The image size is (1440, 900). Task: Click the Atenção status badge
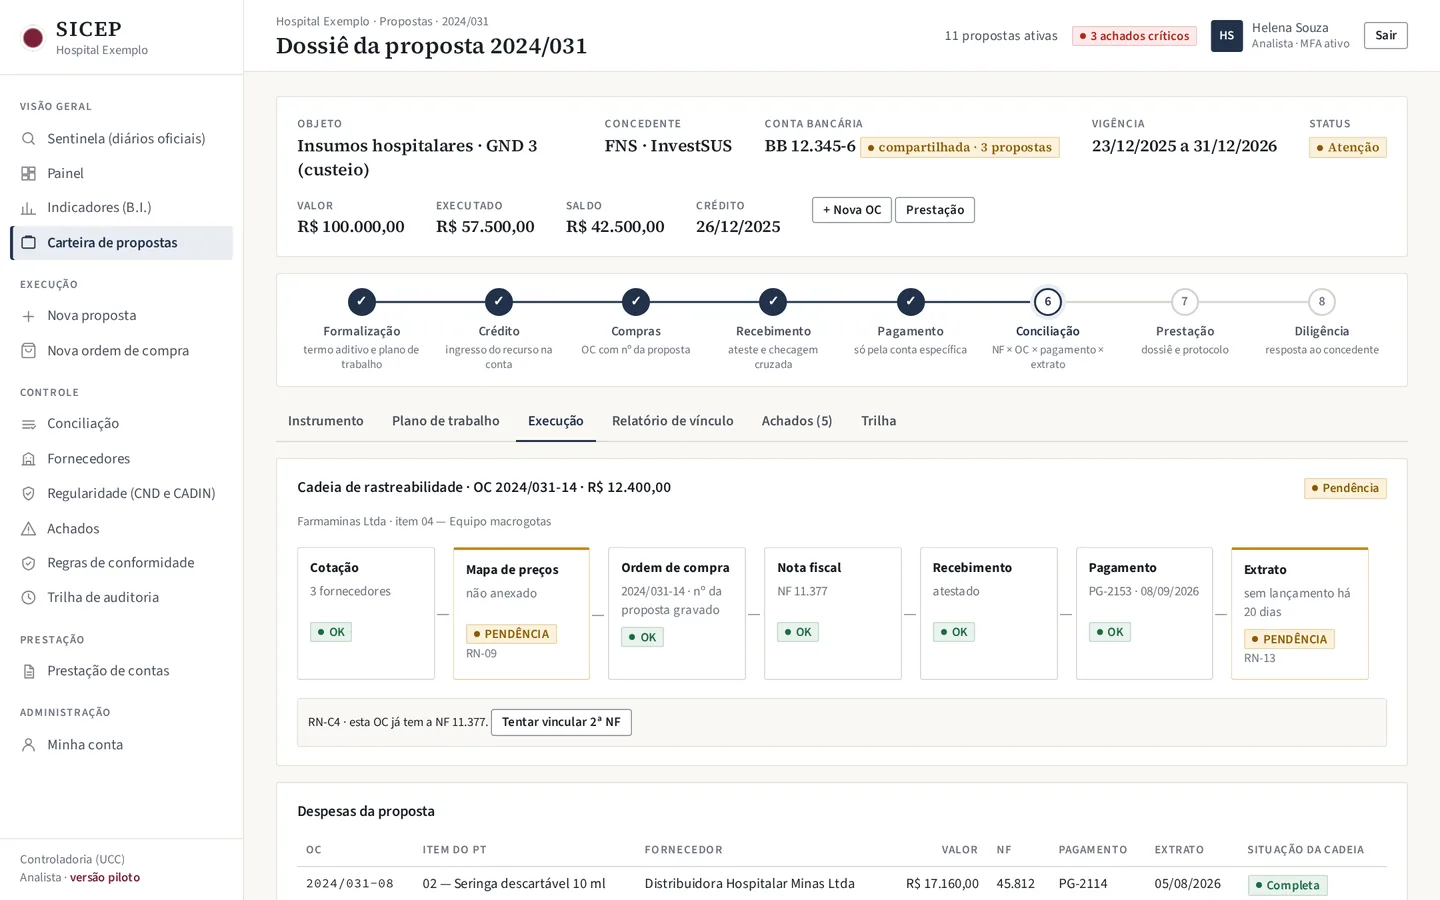(1348, 147)
